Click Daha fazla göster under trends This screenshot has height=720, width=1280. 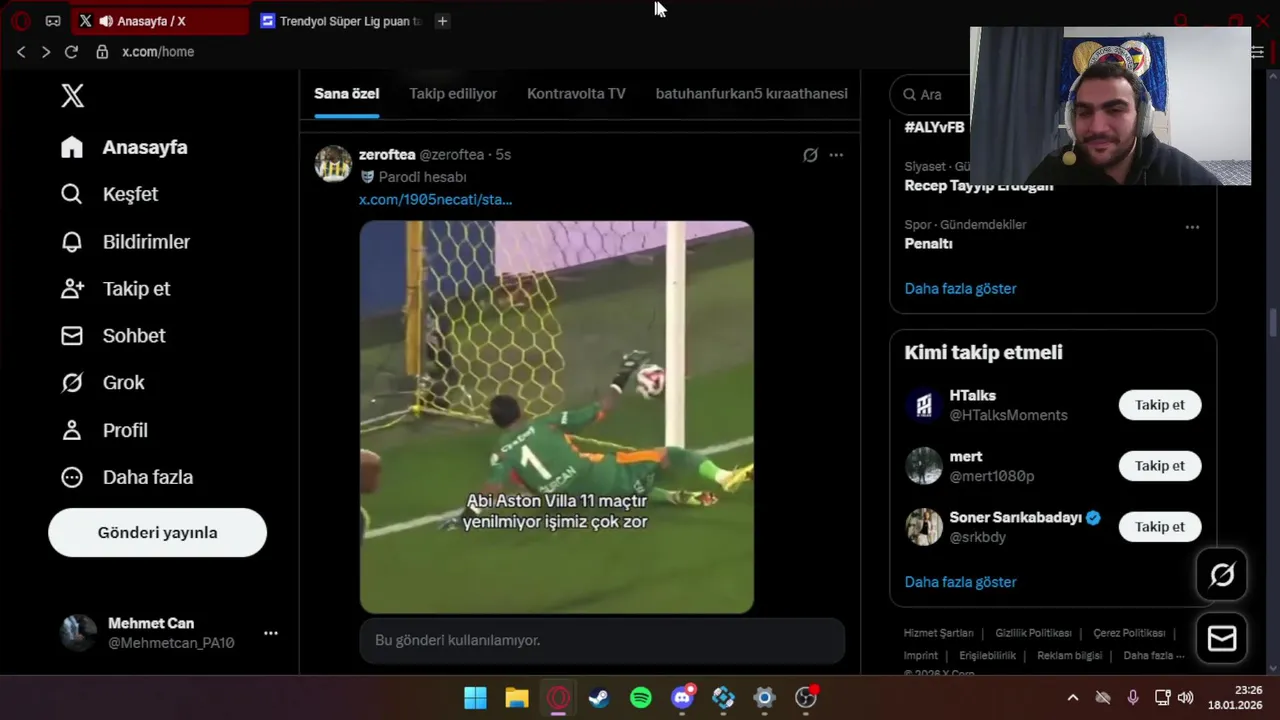coord(960,288)
